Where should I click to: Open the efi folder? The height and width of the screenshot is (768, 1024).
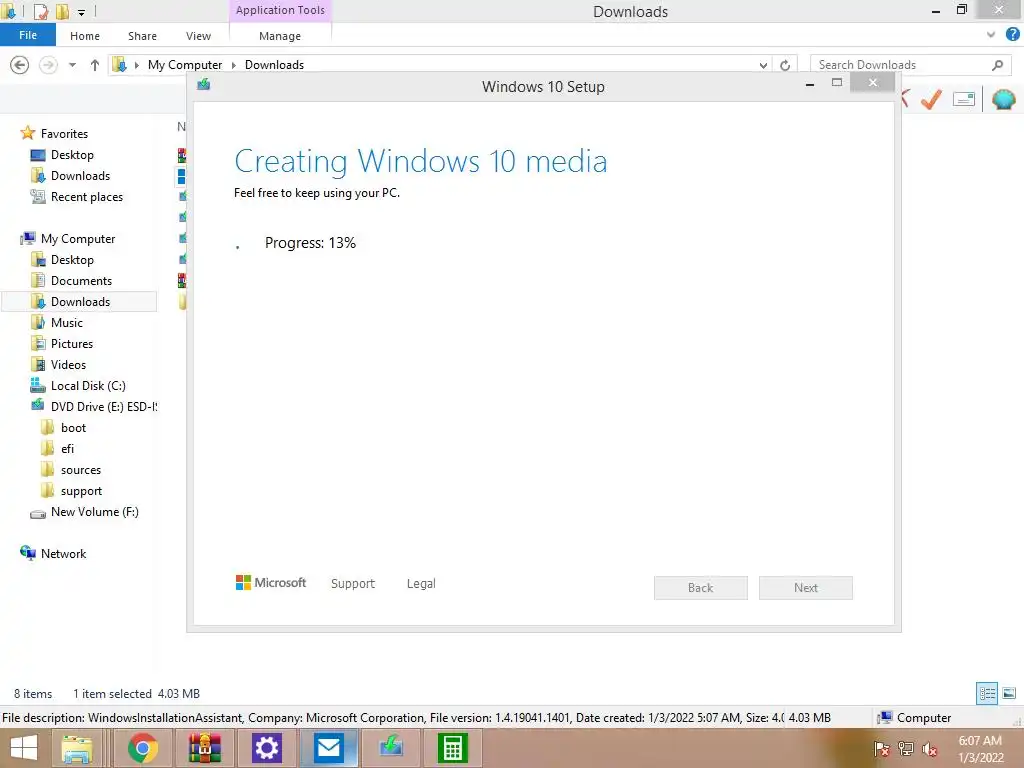pyautogui.click(x=67, y=449)
